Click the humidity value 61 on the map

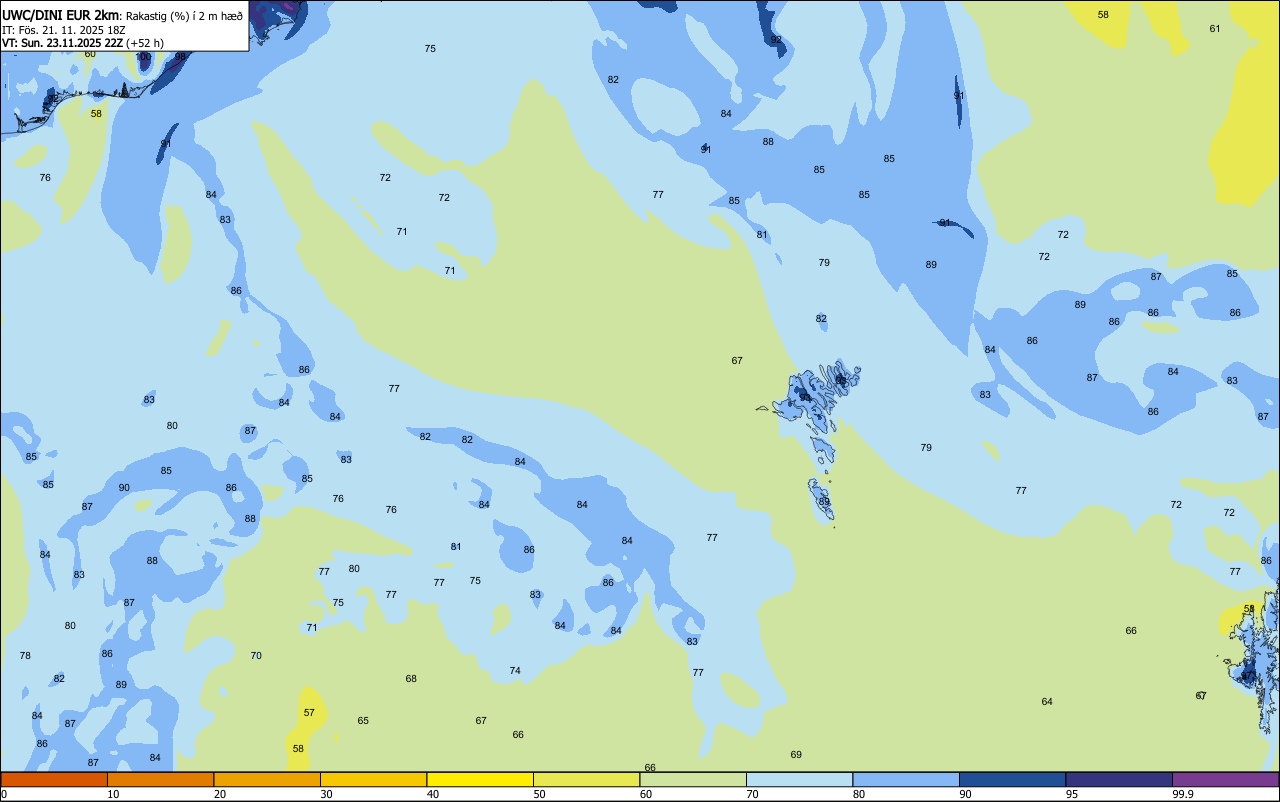coord(1215,28)
